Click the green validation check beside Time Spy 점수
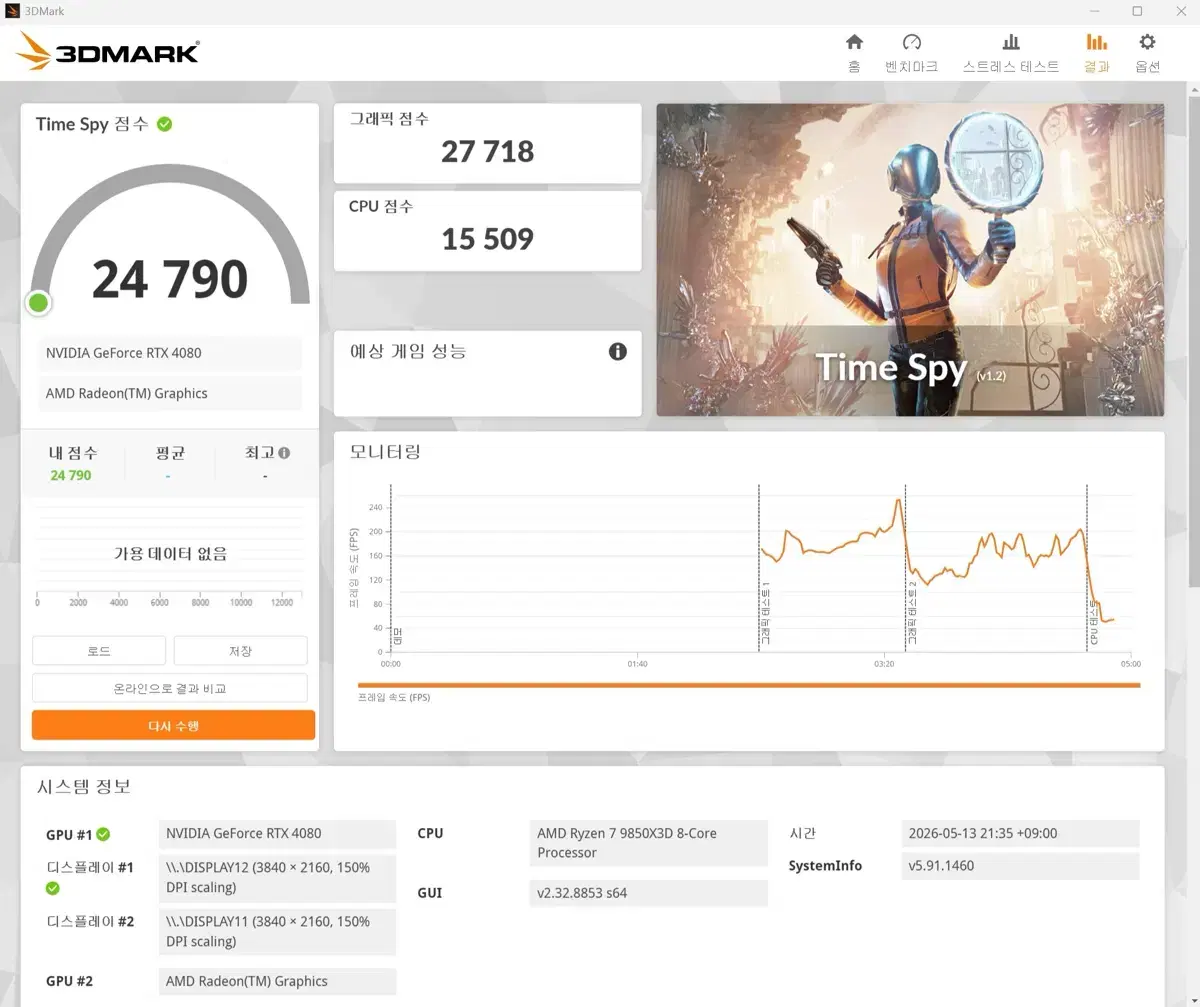1200x1007 pixels. click(164, 124)
